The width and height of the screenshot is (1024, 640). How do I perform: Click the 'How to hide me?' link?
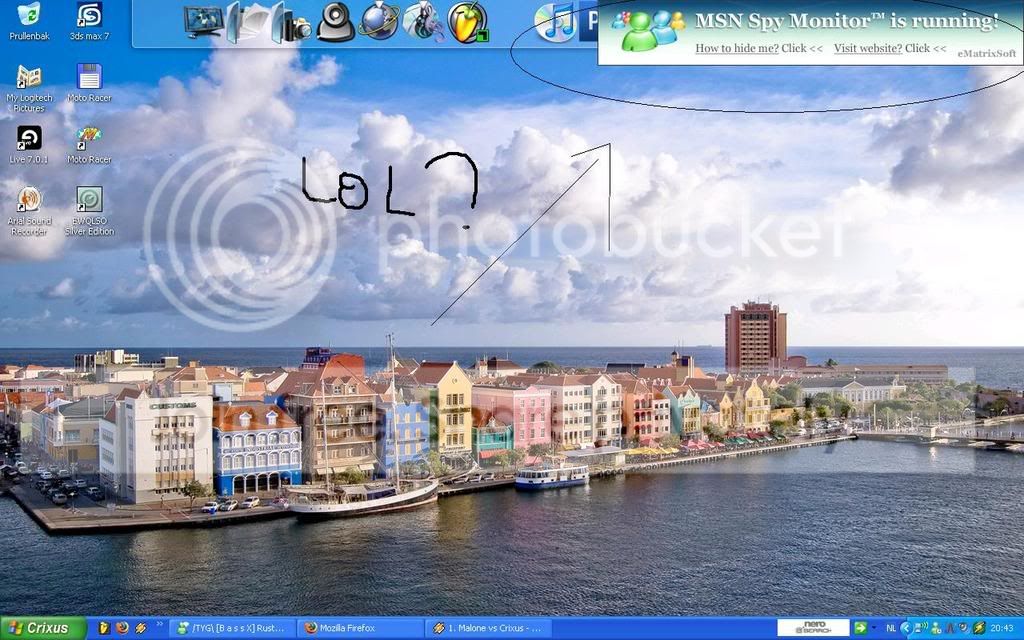[x=737, y=48]
